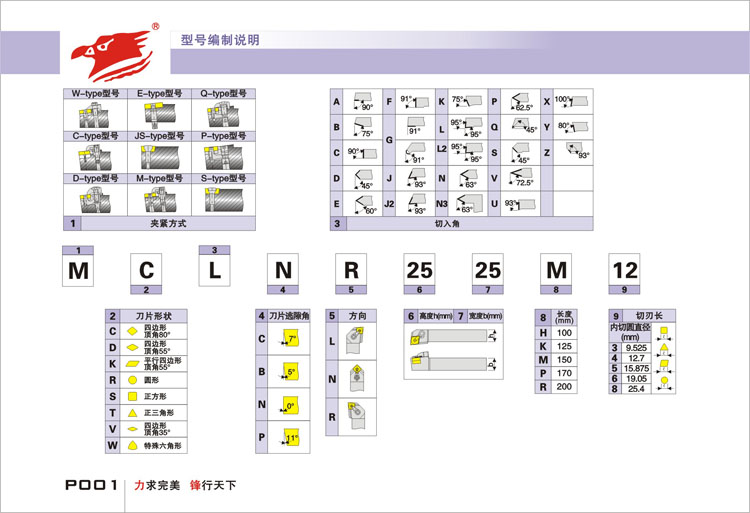The height and width of the screenshot is (513, 750).
Task: Select the 75° entry angle icon for code K
Action: point(467,101)
